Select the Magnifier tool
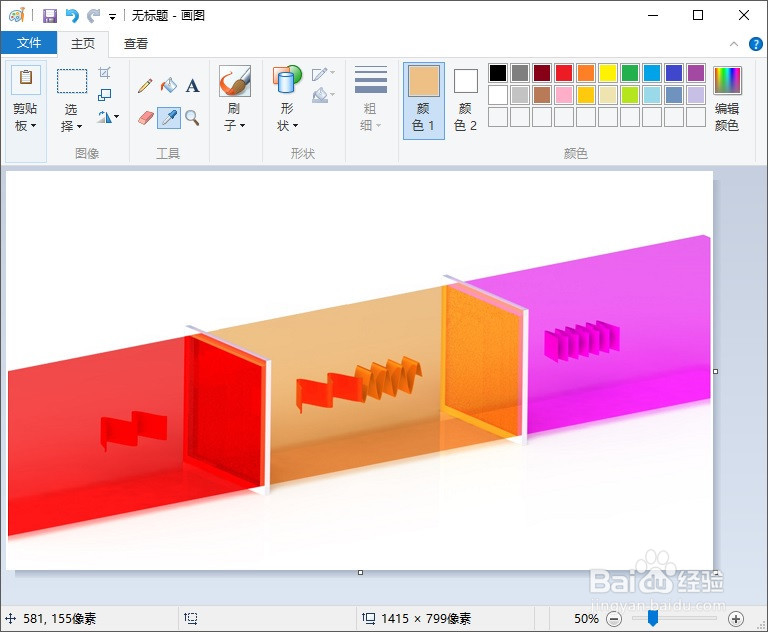Image resolution: width=768 pixels, height=632 pixels. click(x=192, y=118)
